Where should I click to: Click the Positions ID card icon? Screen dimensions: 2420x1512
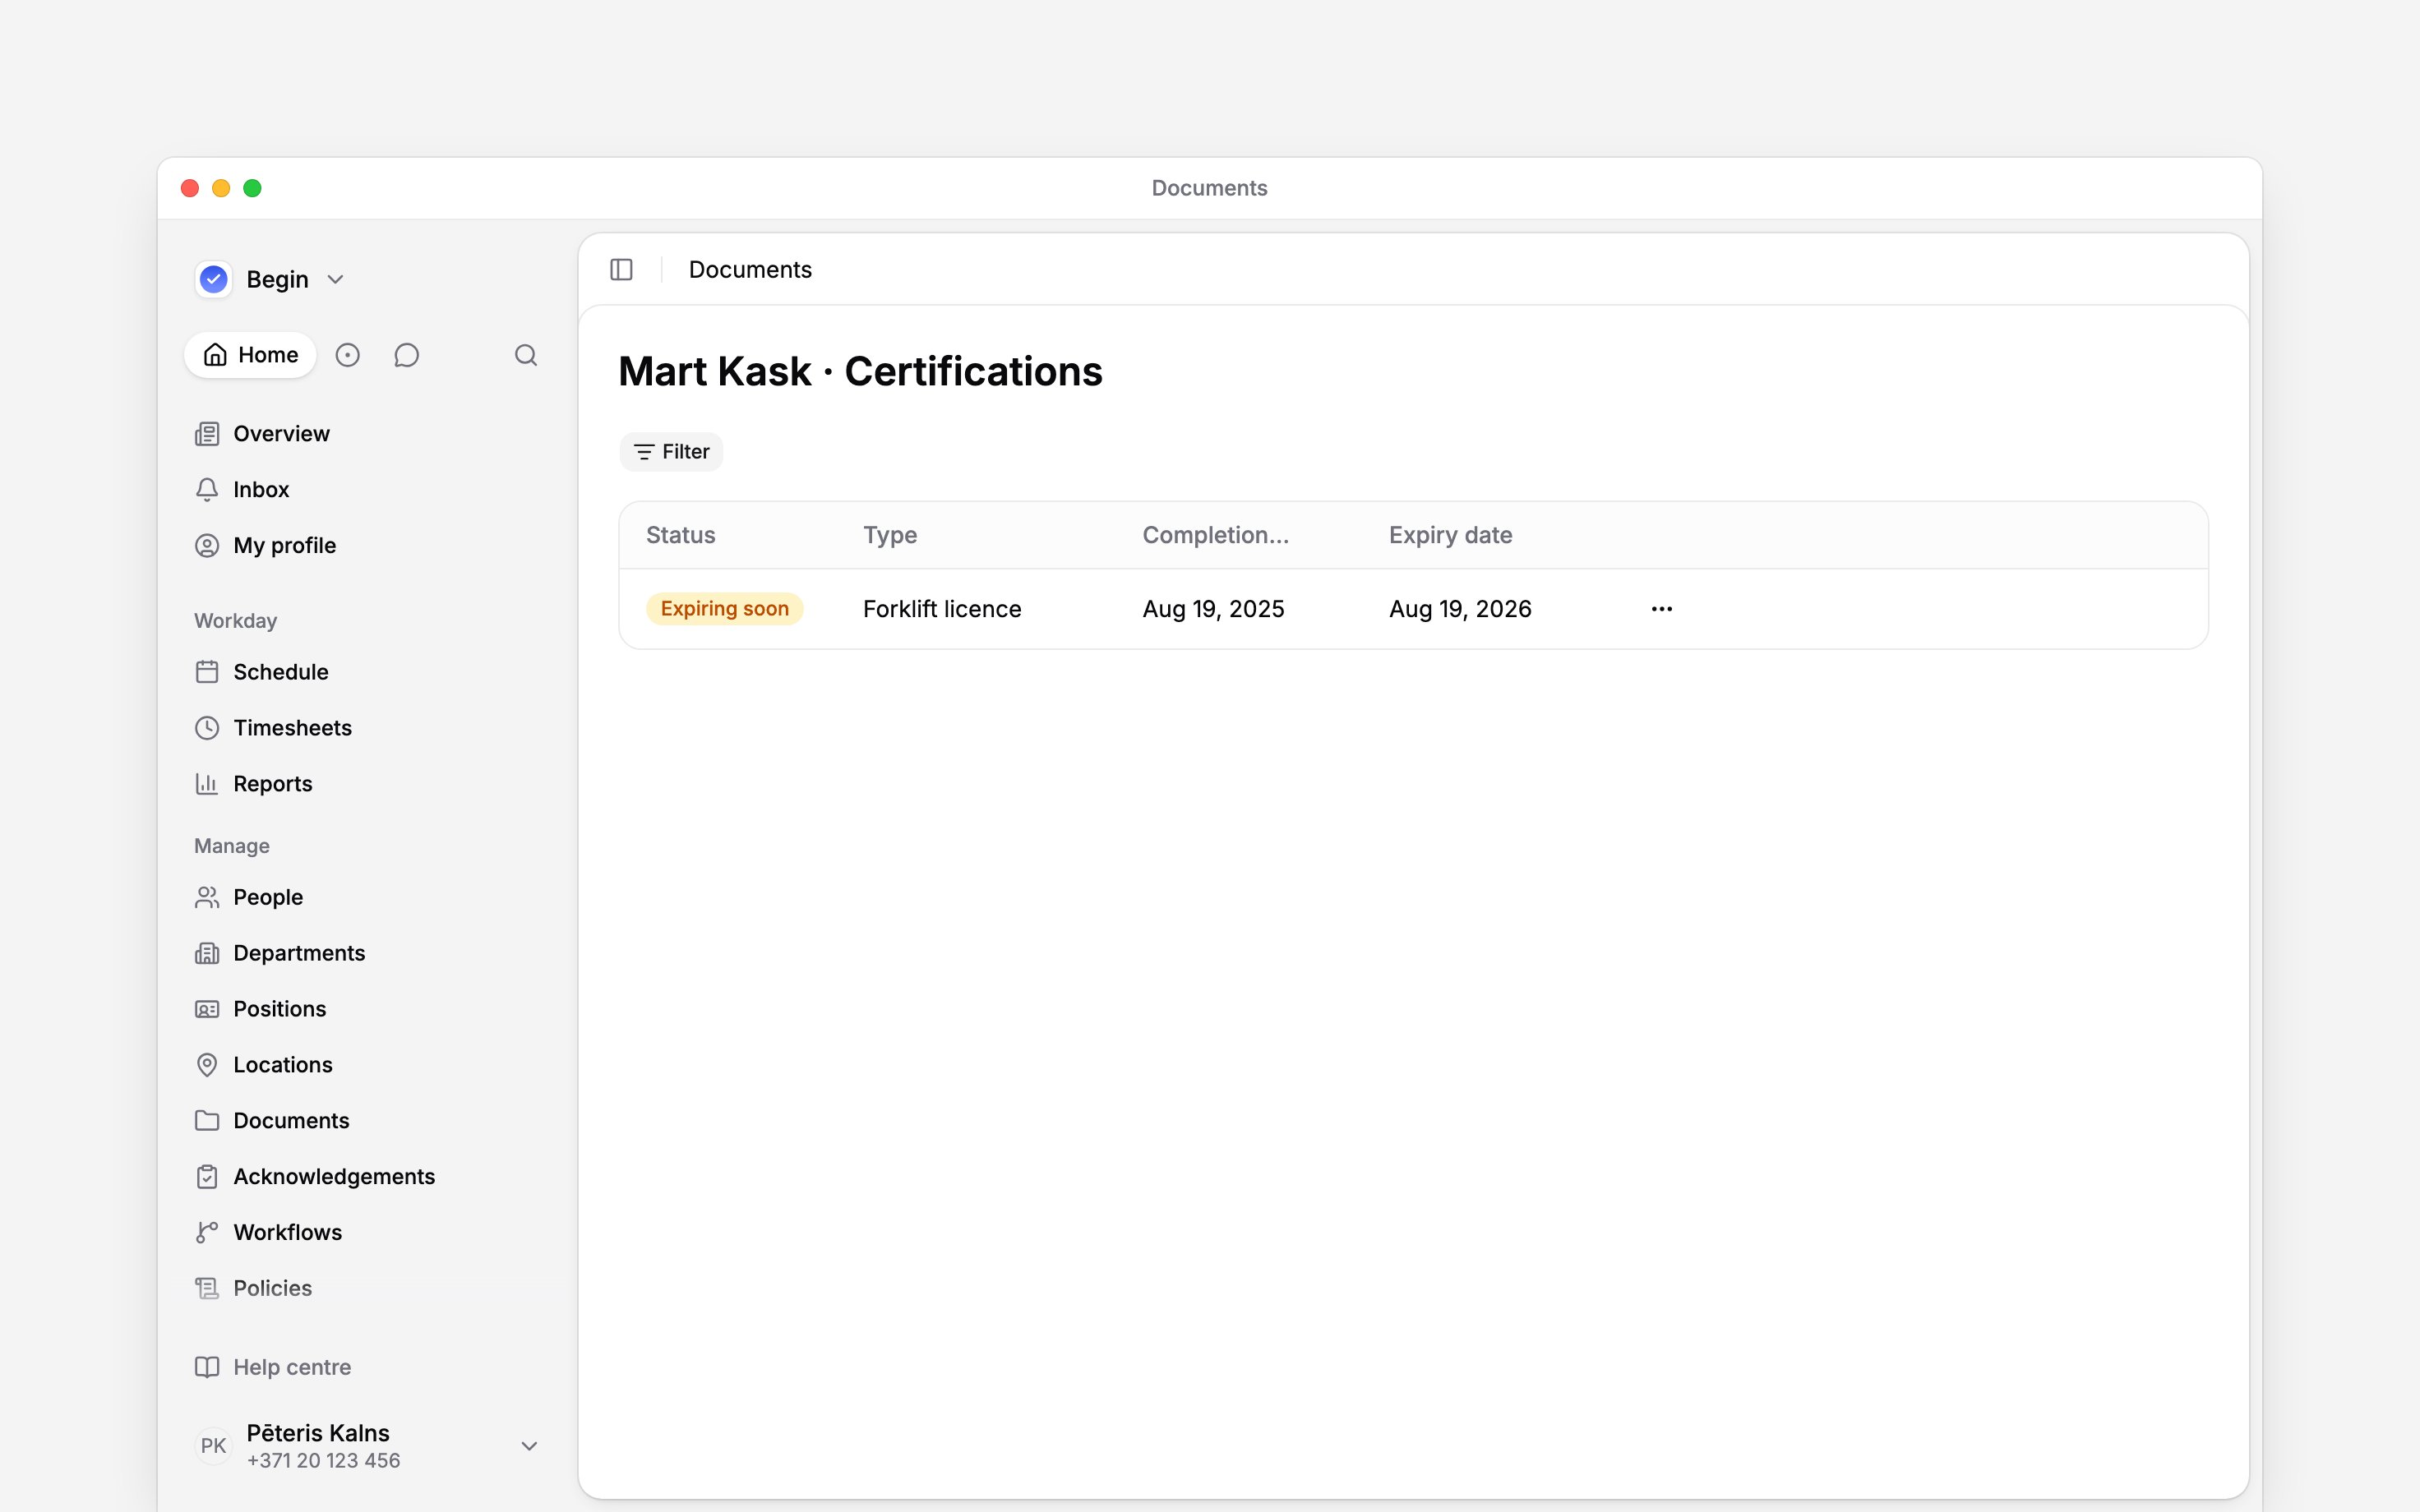(207, 1009)
